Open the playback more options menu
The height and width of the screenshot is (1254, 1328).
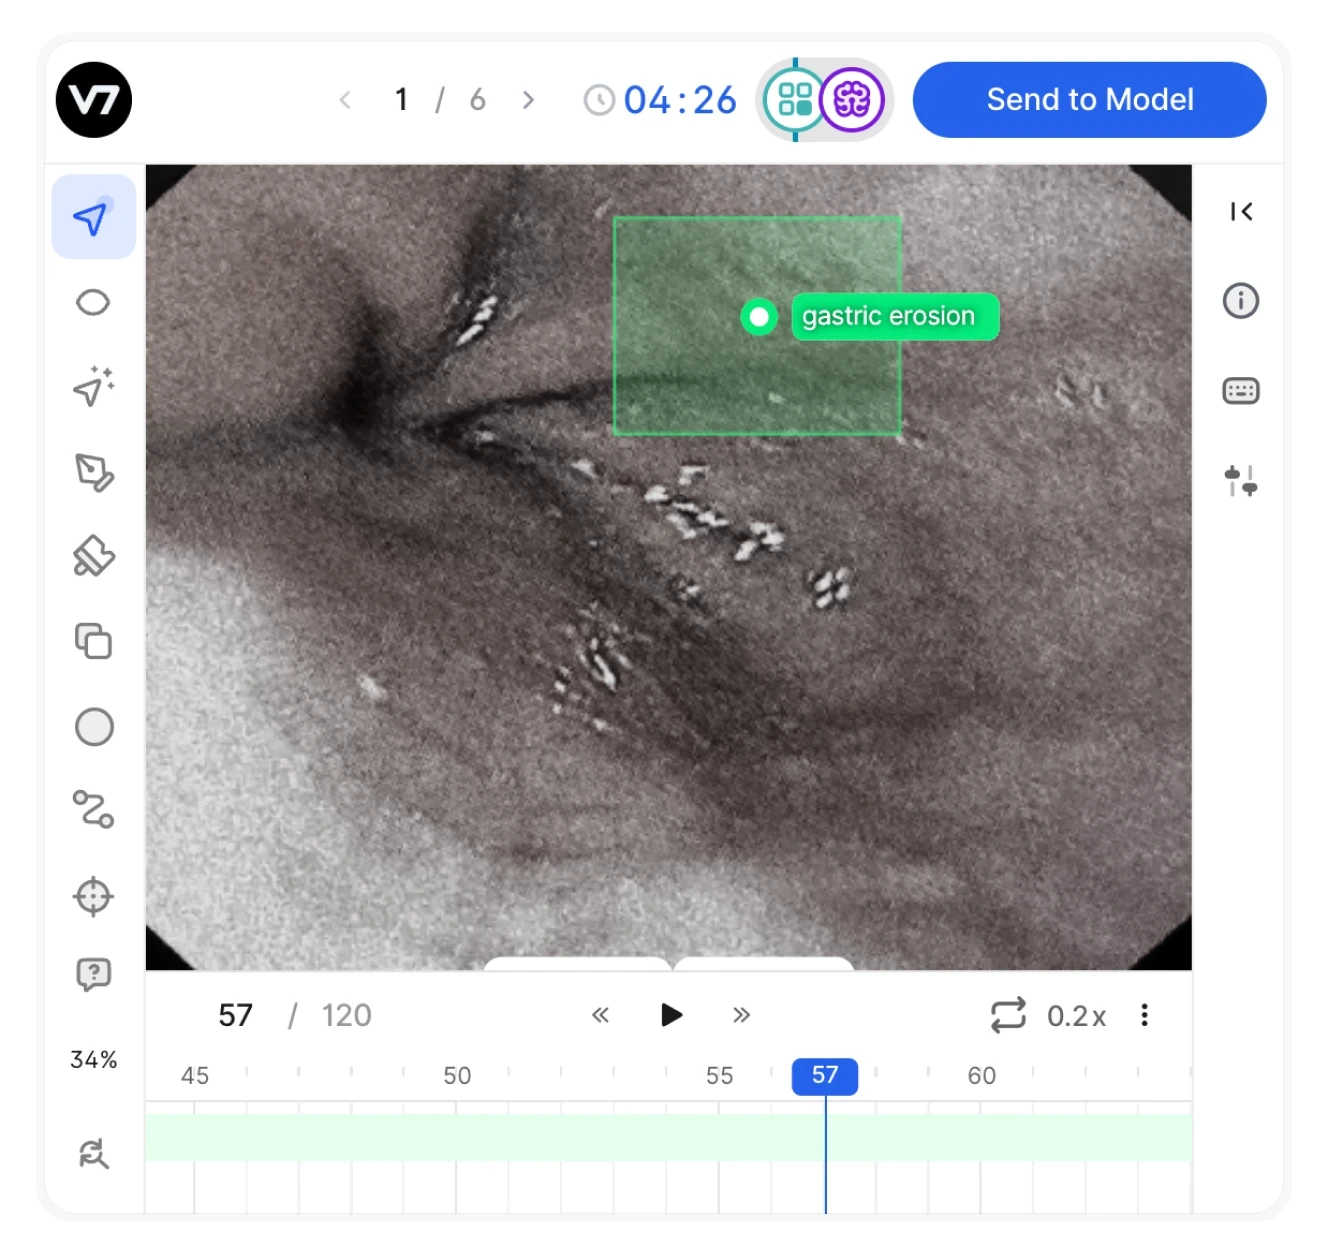(1145, 1016)
